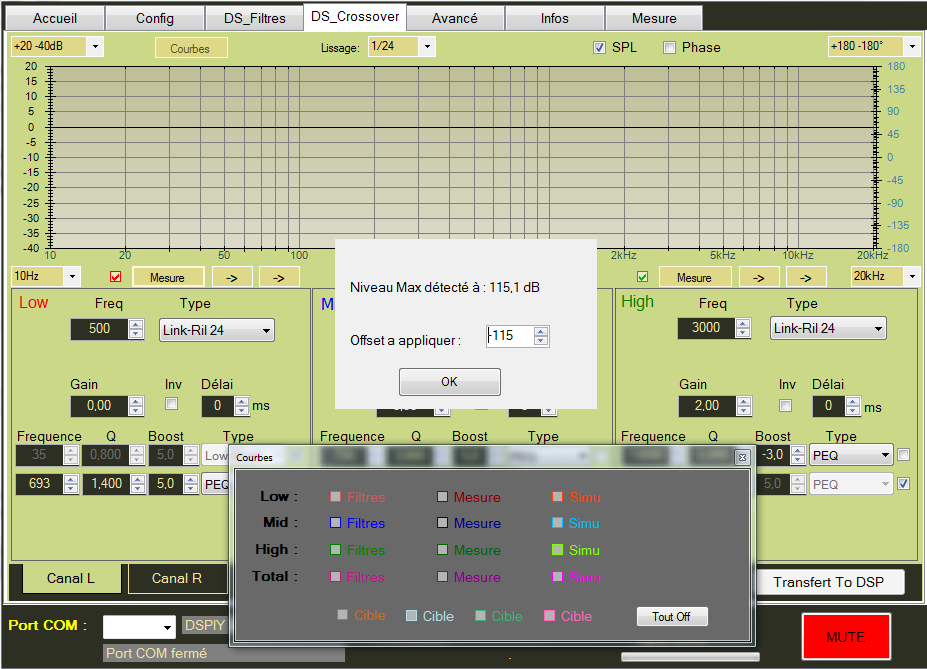Toggle the Inv checkbox in High section
This screenshot has height=669, width=927.
click(x=785, y=405)
